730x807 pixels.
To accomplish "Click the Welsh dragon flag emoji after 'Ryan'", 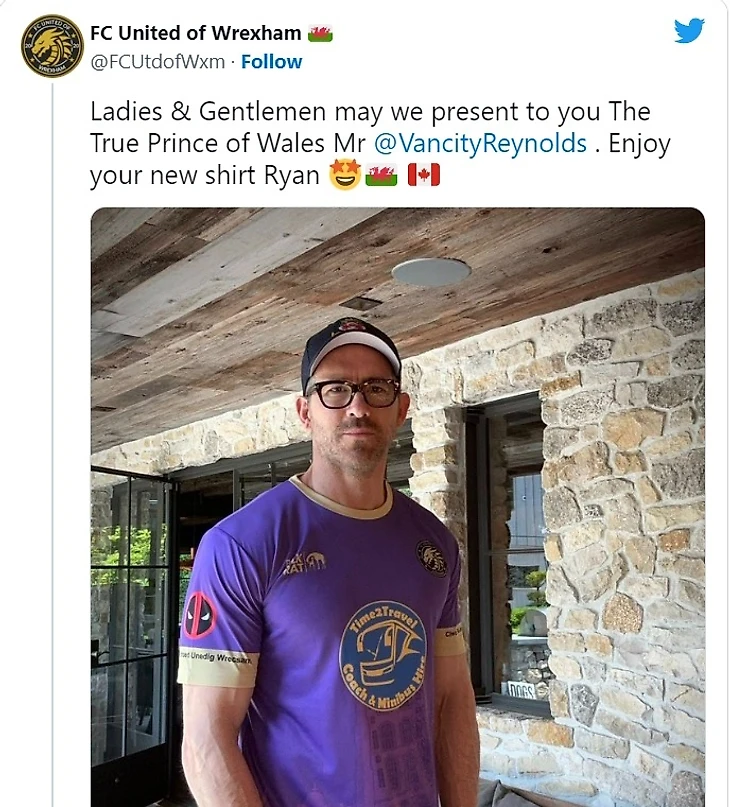I will [x=381, y=176].
